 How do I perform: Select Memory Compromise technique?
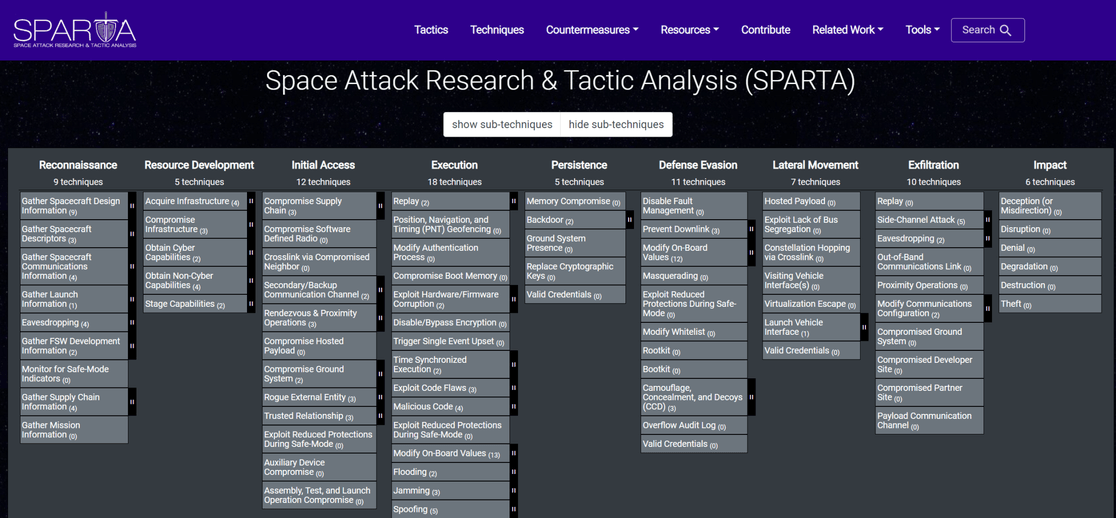coord(575,201)
